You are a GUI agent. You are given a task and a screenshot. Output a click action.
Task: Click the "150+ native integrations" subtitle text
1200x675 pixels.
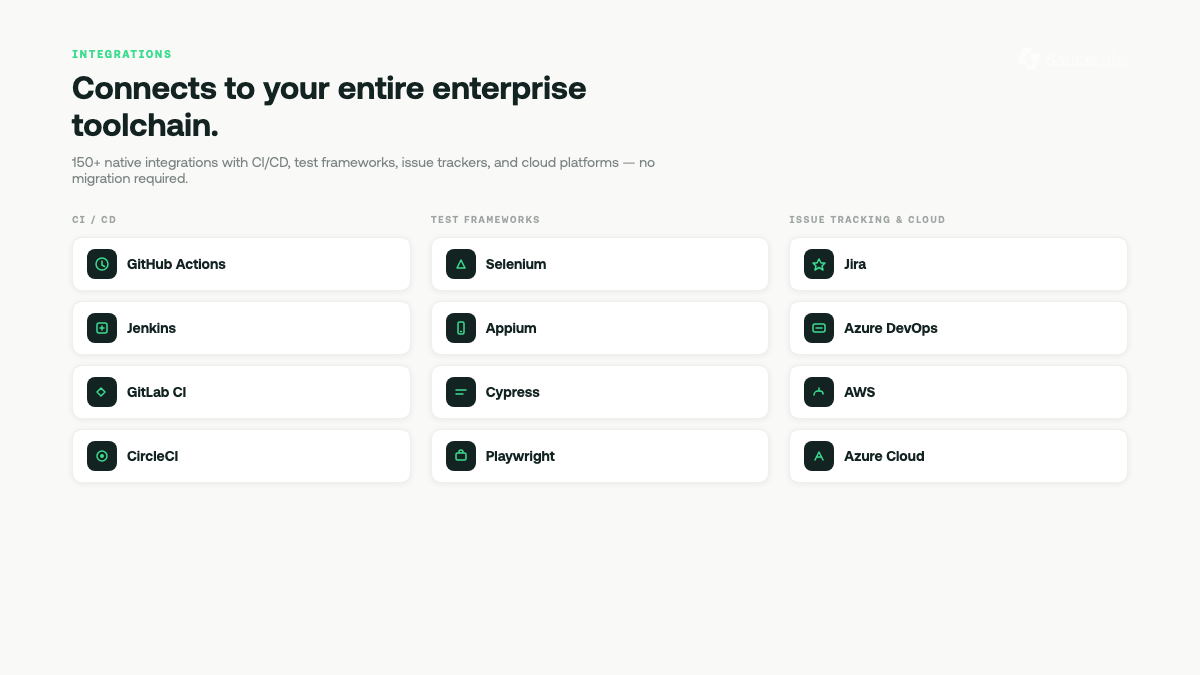point(363,170)
